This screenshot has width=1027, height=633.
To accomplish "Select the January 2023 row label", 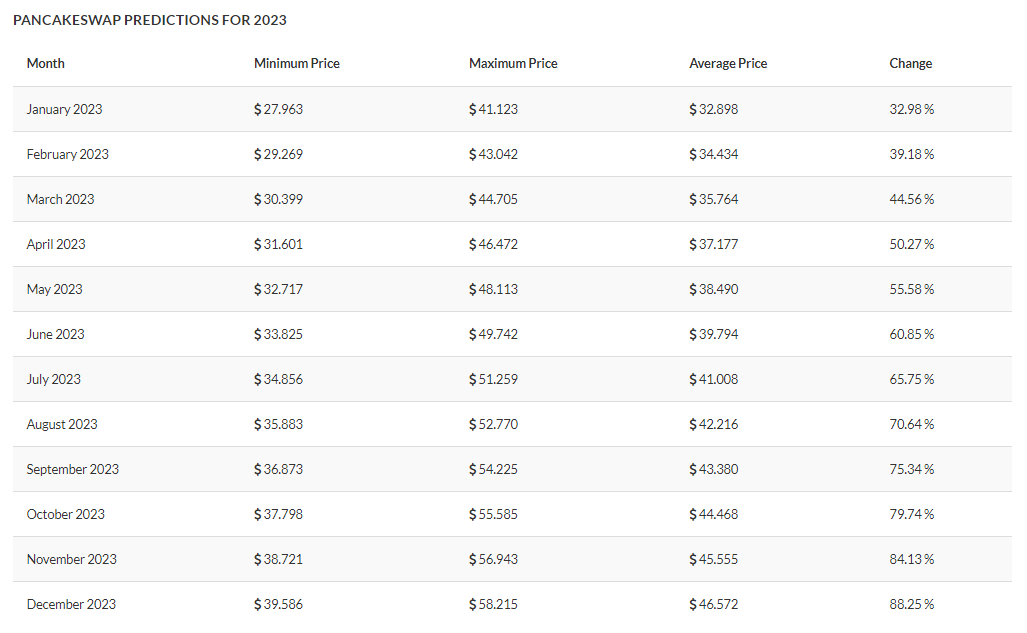I will (x=64, y=109).
